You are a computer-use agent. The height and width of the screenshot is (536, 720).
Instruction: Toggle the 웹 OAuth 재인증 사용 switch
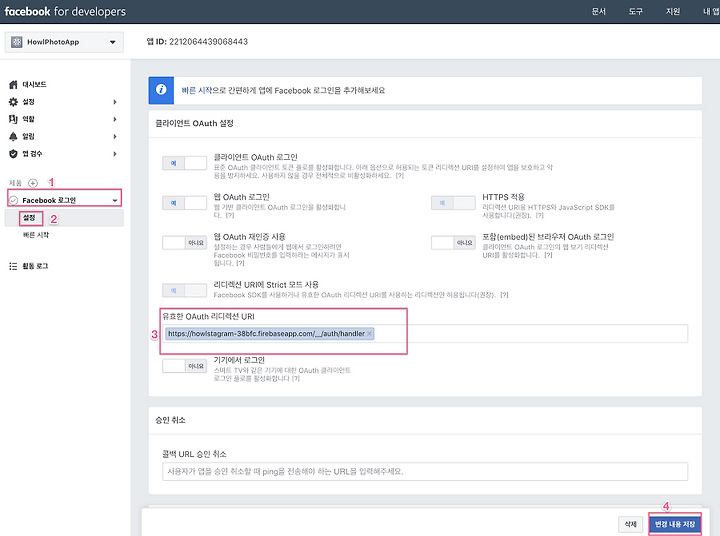tap(185, 243)
